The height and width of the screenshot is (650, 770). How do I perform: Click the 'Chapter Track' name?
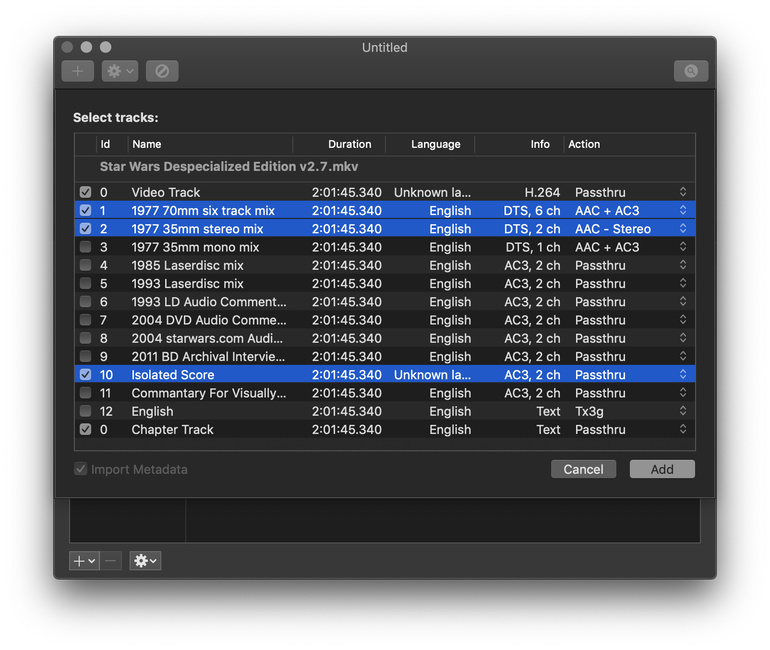pos(172,429)
